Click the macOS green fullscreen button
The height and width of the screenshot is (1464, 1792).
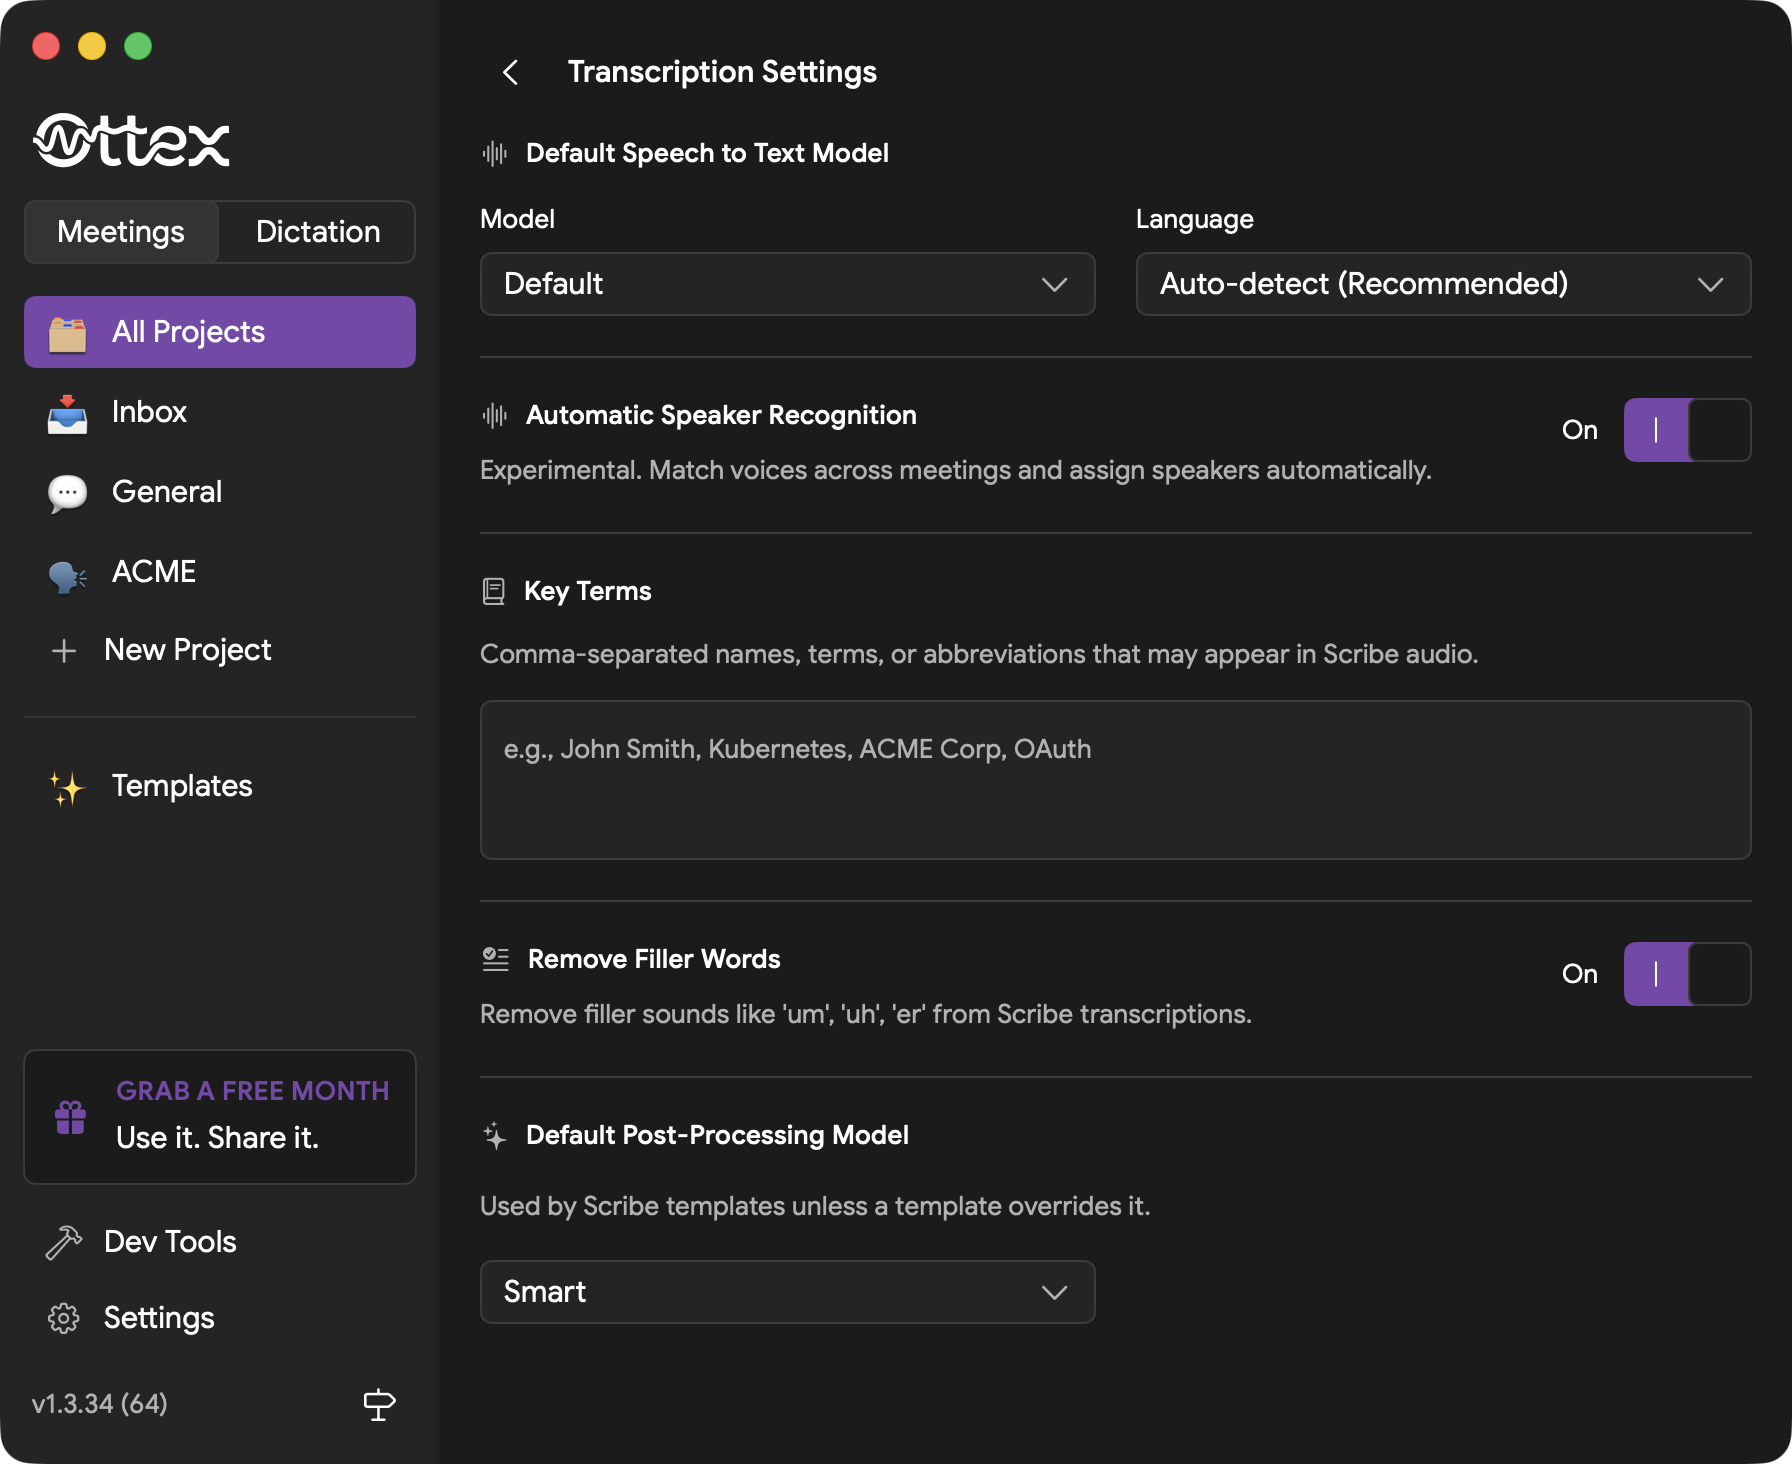point(138,46)
